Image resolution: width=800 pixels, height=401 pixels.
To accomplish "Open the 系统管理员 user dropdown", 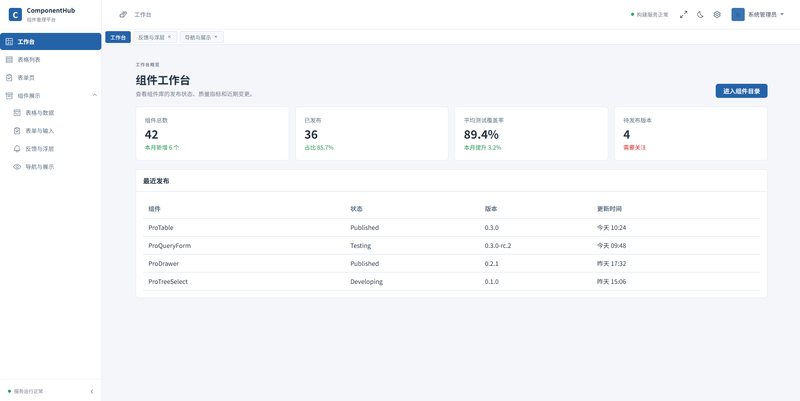I will tap(758, 15).
